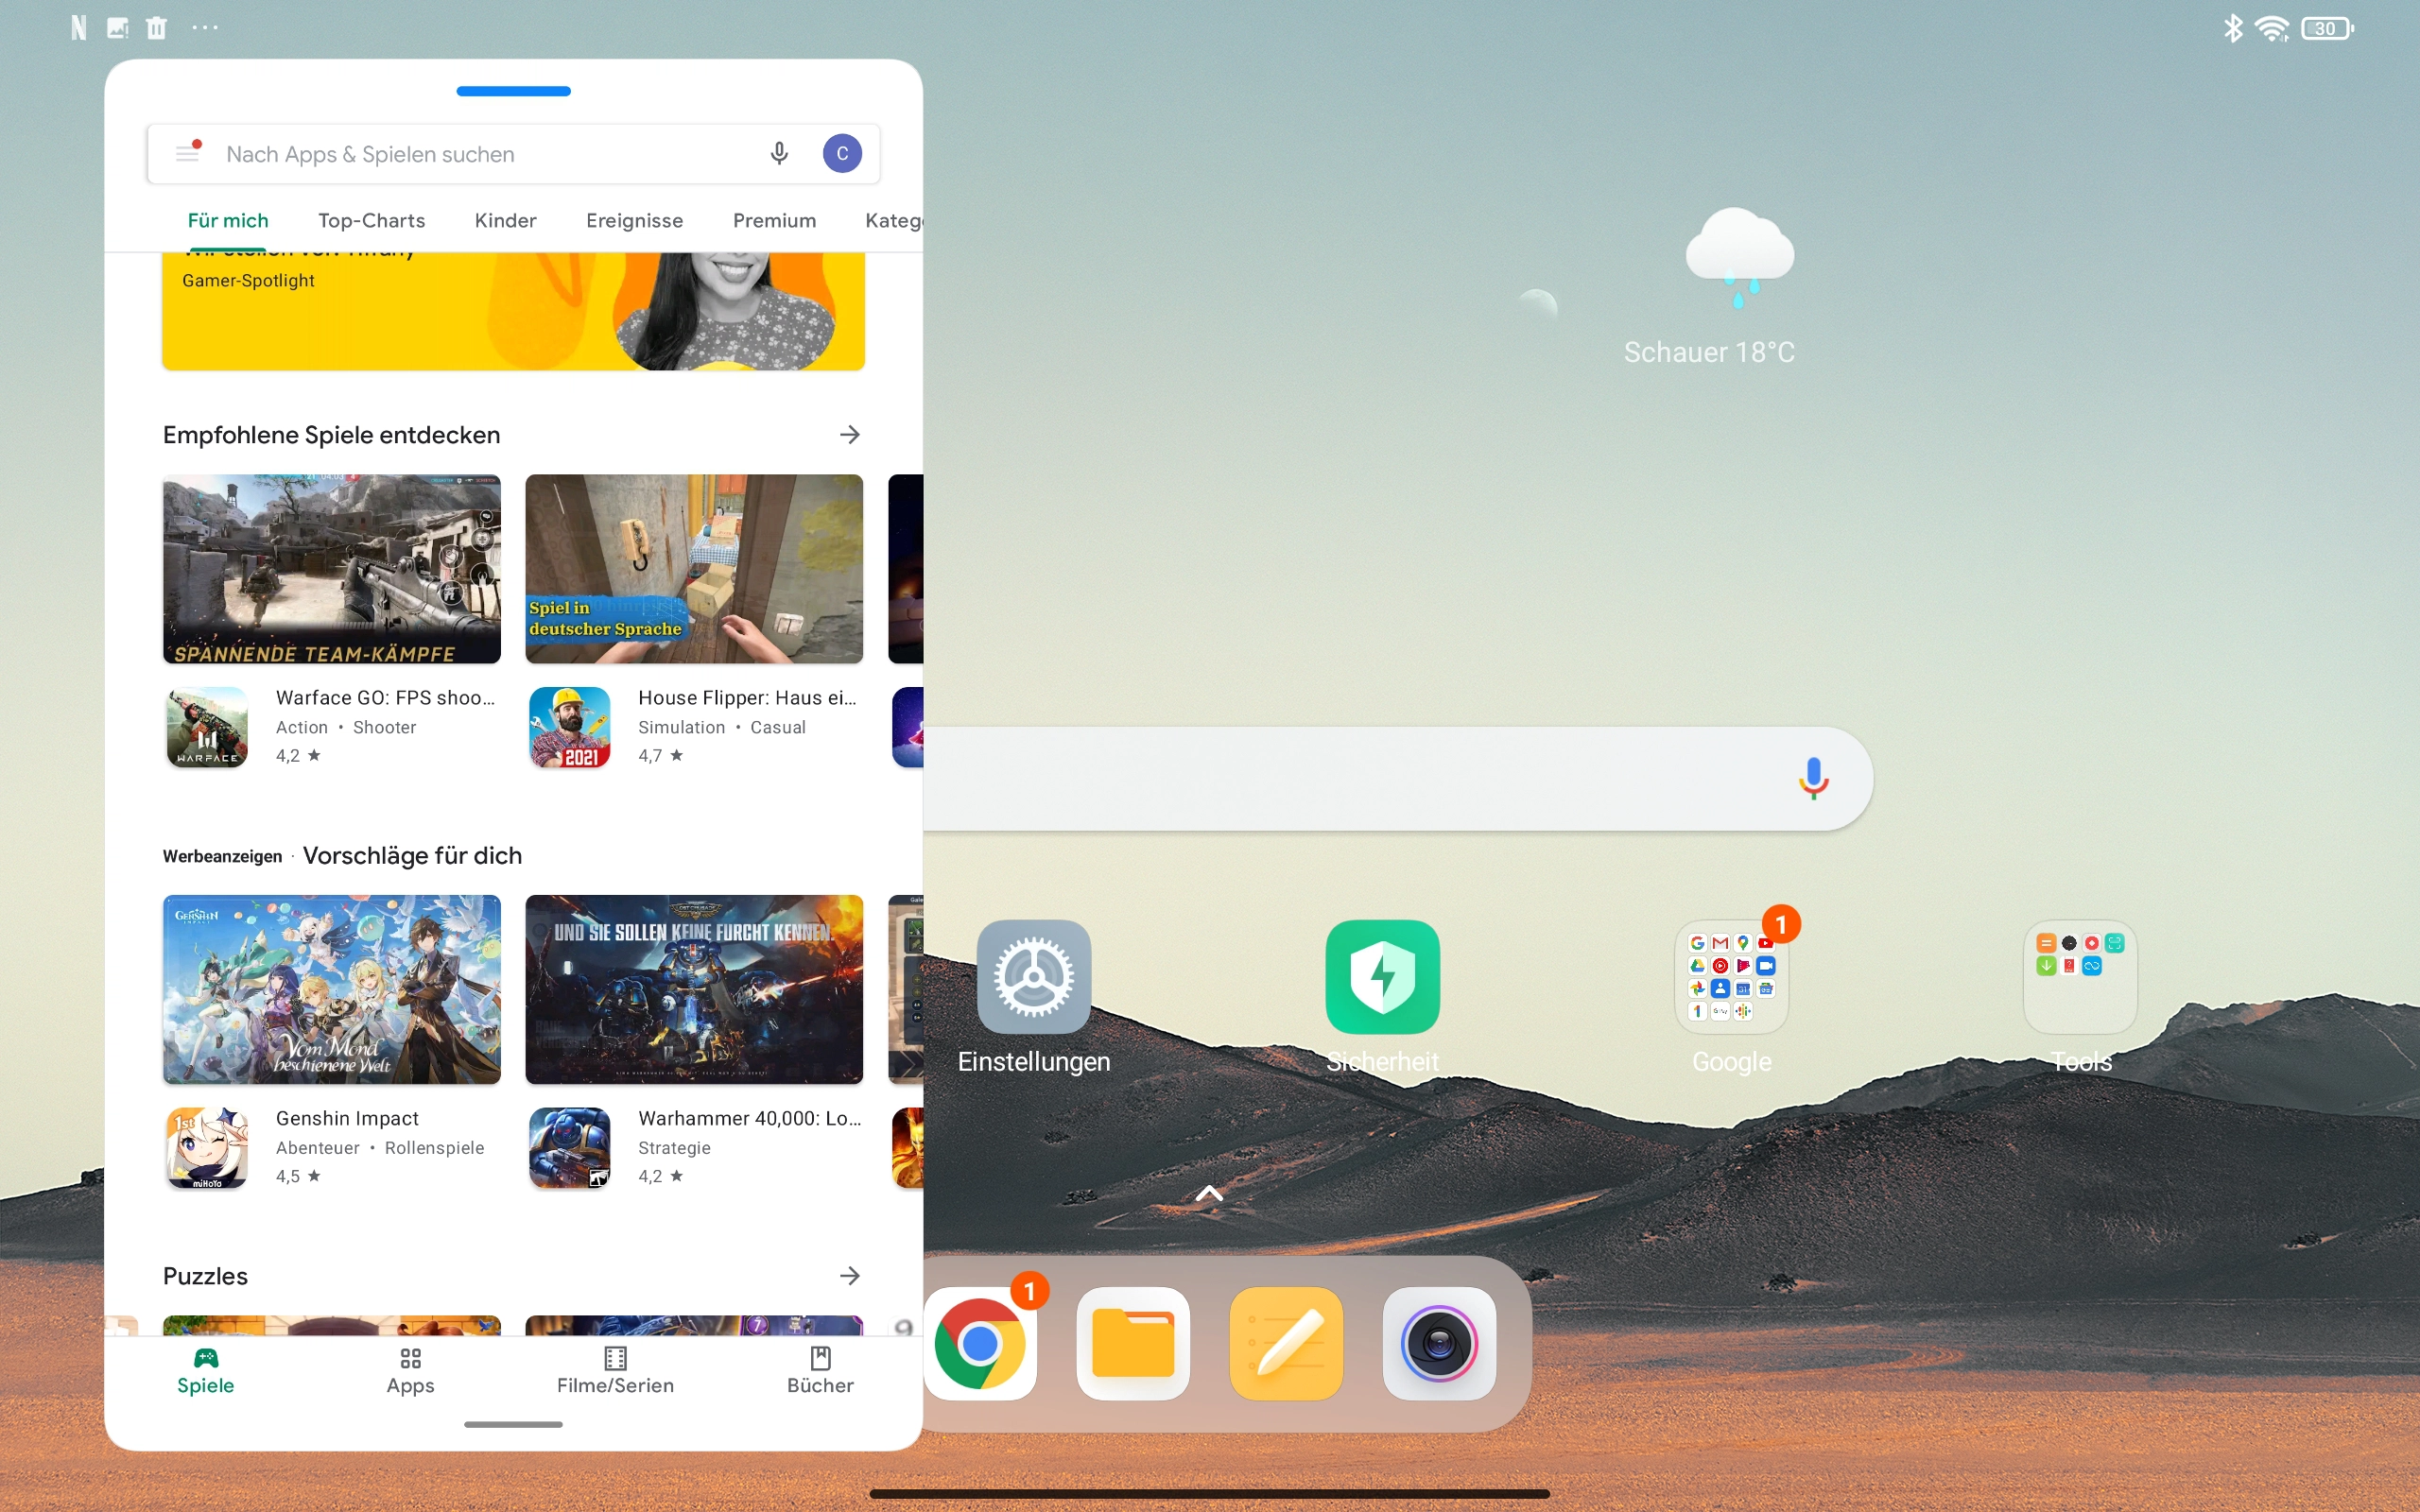Tap the House Flipper app icon
Viewport: 2420px width, 1512px height.
coord(569,727)
